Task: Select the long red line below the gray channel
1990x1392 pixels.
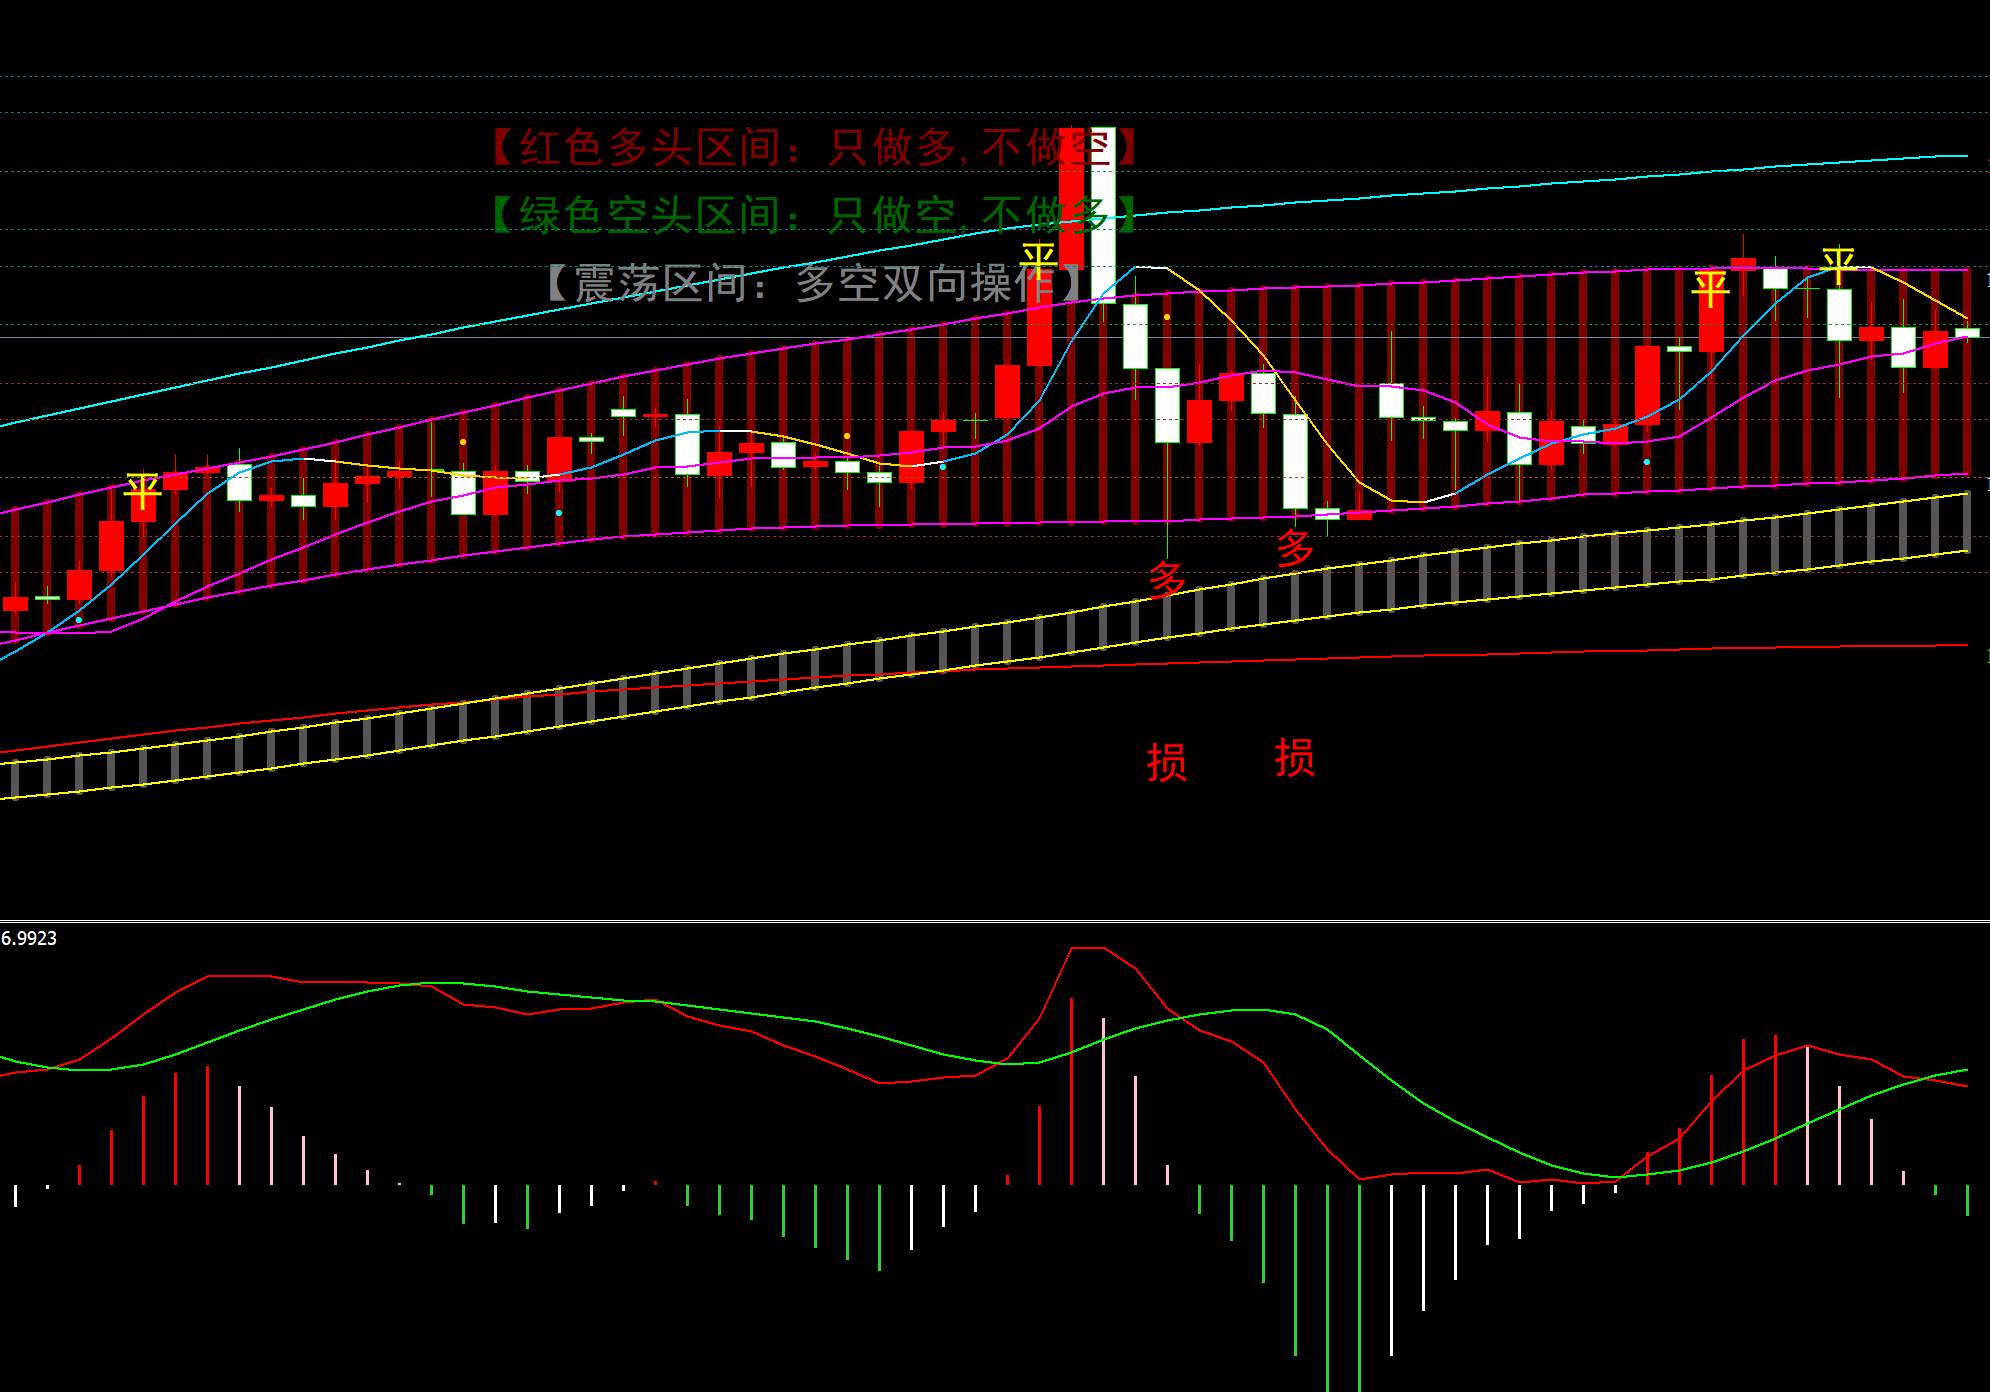Action: 1500,654
